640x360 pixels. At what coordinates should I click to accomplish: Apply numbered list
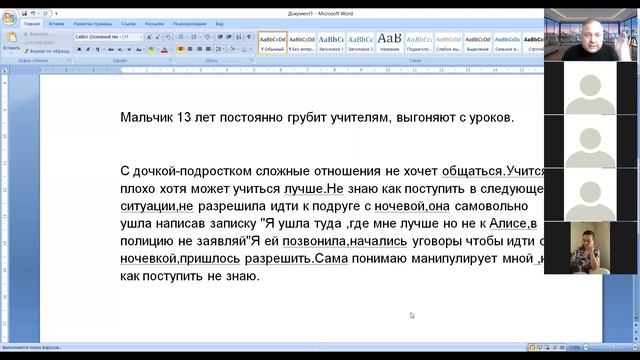click(194, 37)
